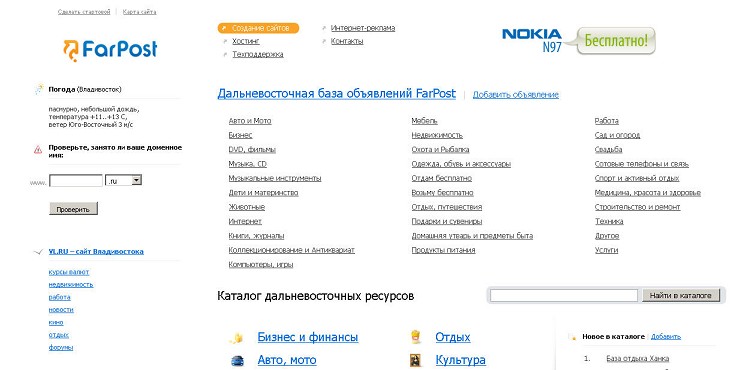
Task: Open the Nokia N97 Бесплатно banner
Action: (x=579, y=41)
